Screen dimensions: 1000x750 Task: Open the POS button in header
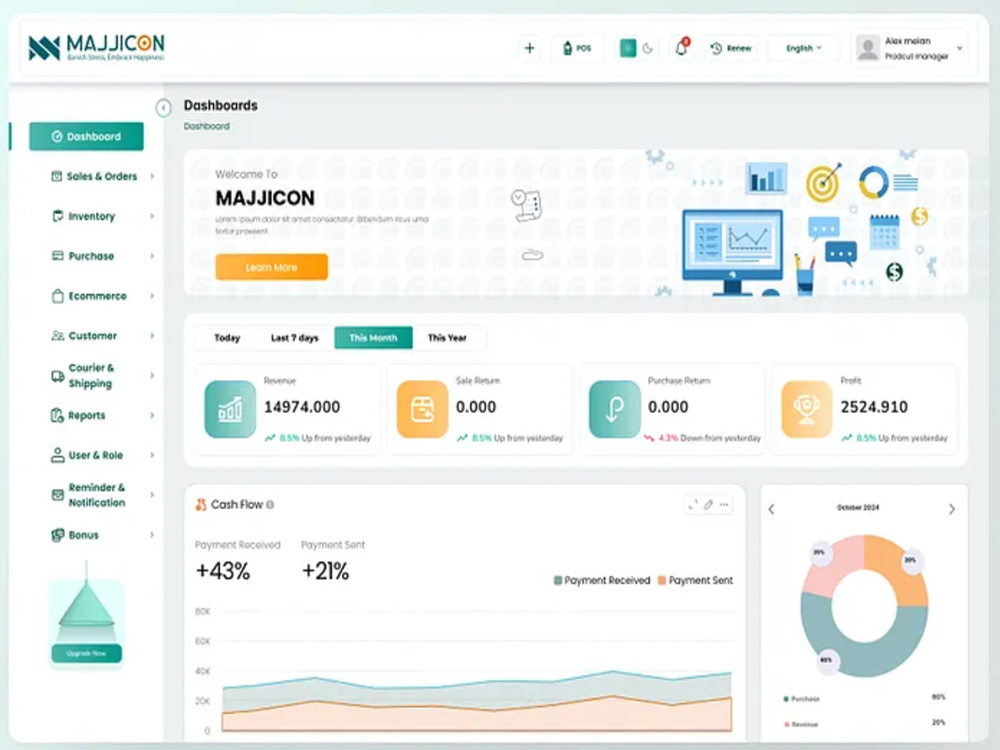tap(577, 48)
